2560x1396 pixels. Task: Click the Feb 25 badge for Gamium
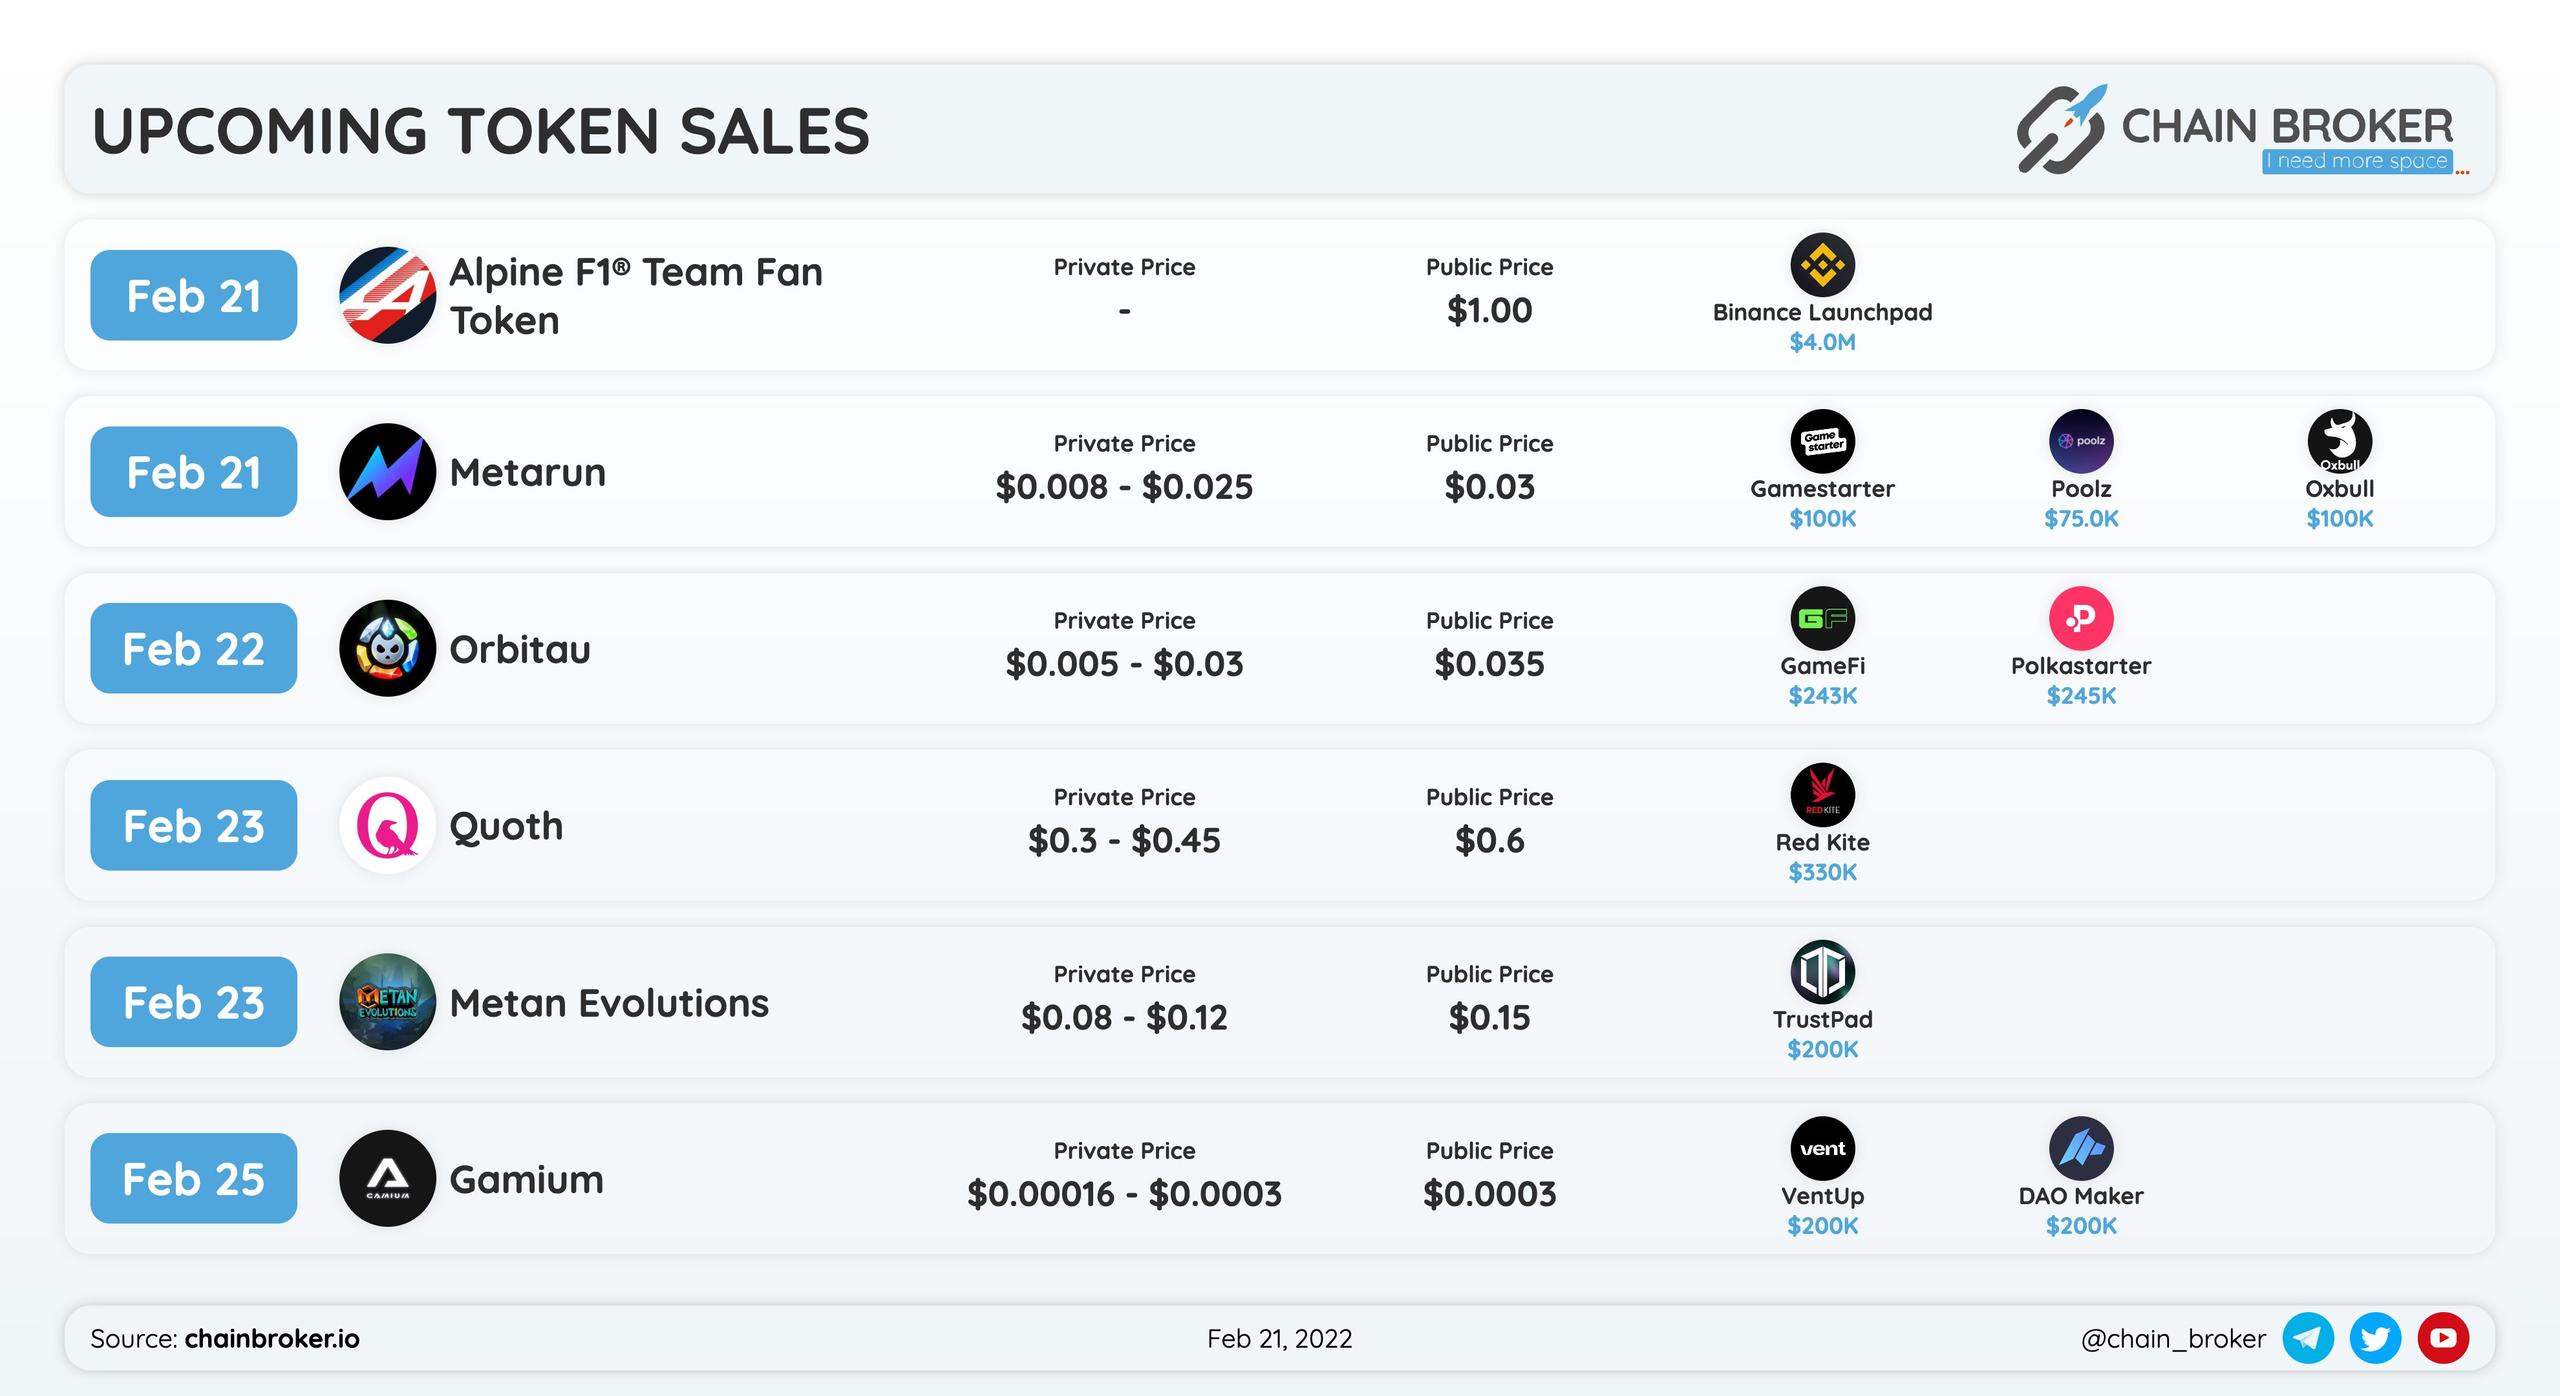click(x=194, y=1178)
